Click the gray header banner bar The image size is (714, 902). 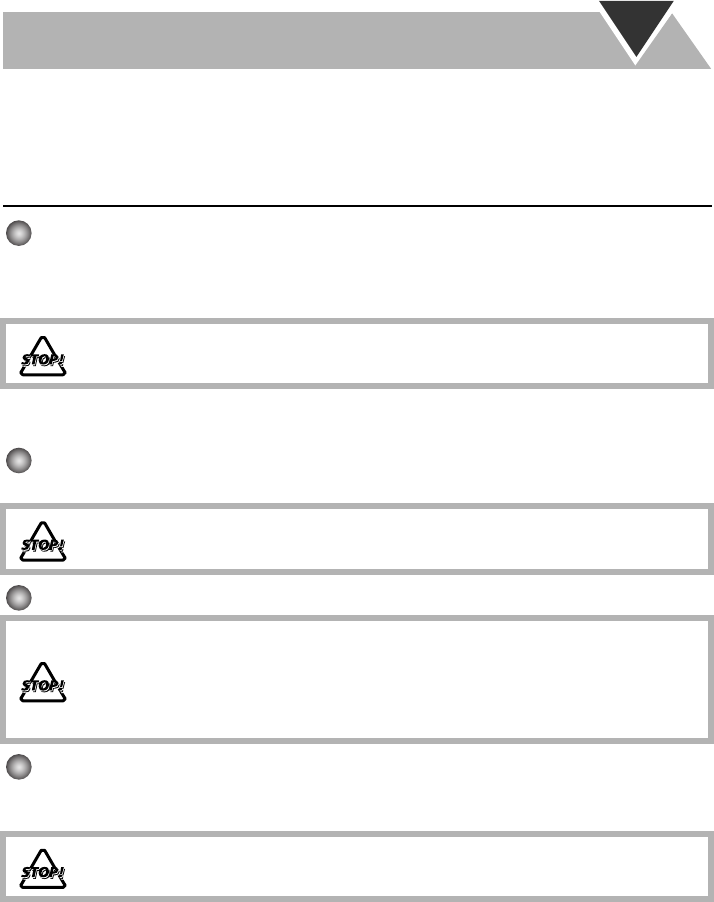(x=300, y=40)
